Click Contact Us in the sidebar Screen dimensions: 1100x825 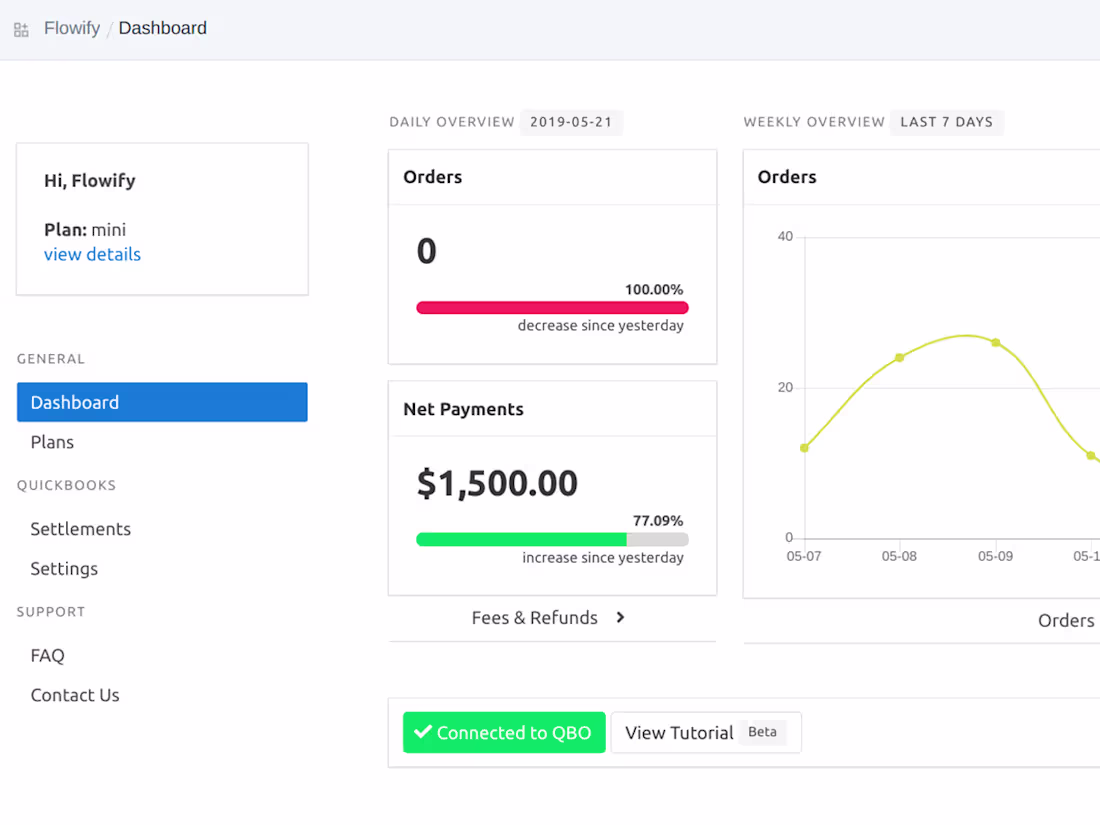pos(75,694)
